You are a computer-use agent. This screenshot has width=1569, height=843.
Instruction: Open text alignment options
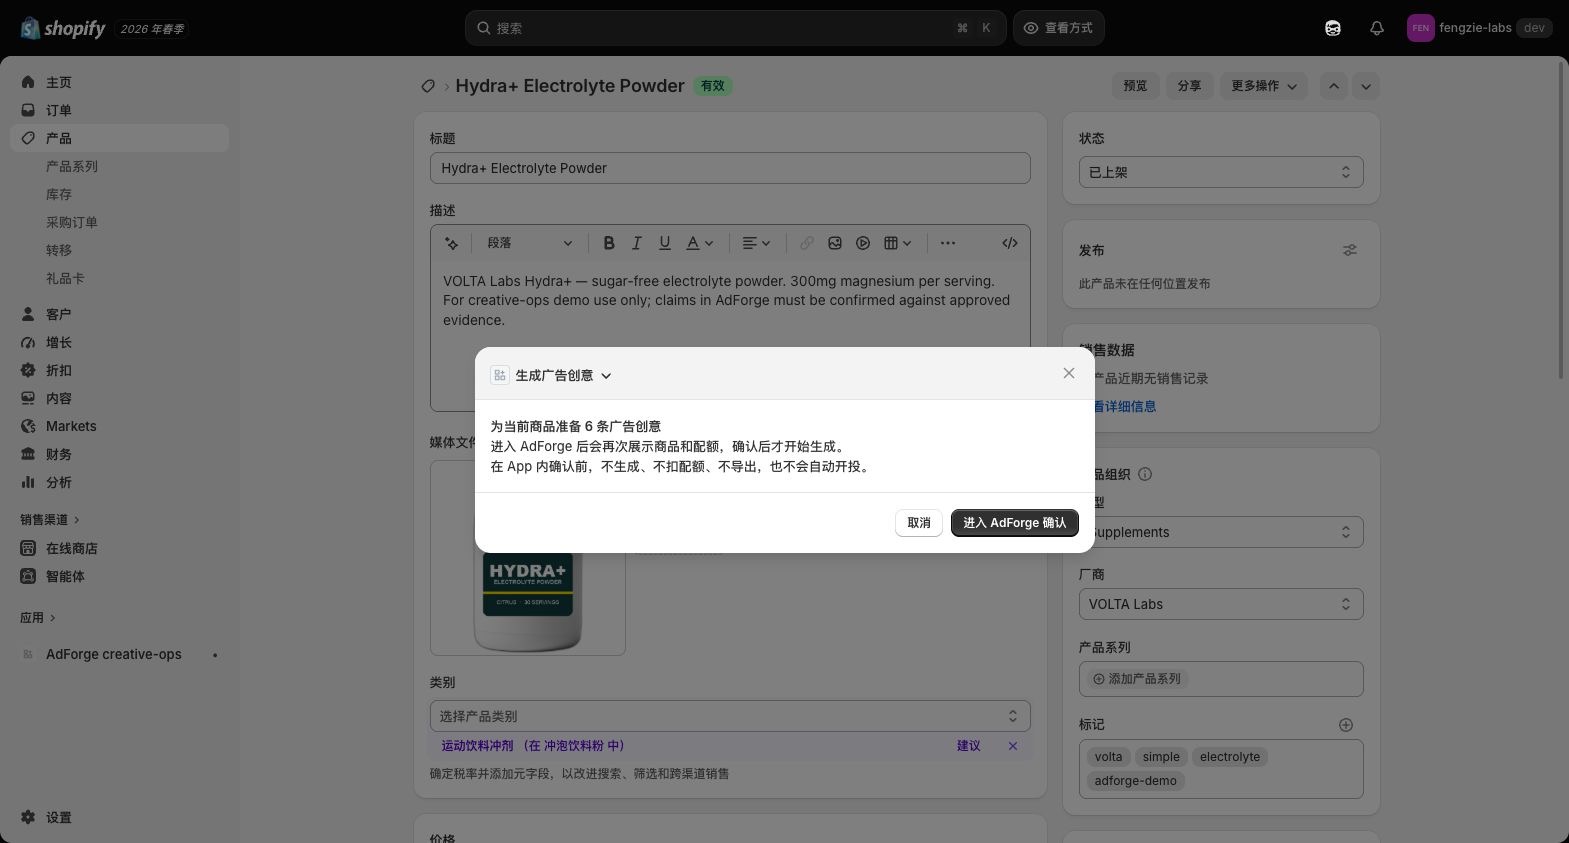tap(756, 243)
